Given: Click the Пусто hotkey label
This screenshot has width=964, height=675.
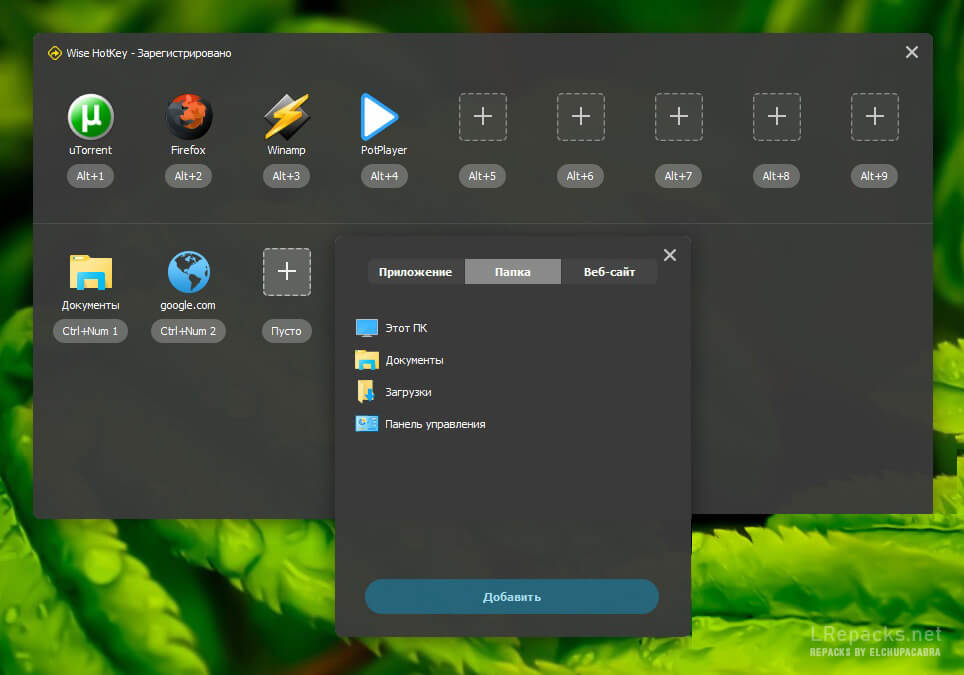Looking at the screenshot, I should coord(286,331).
